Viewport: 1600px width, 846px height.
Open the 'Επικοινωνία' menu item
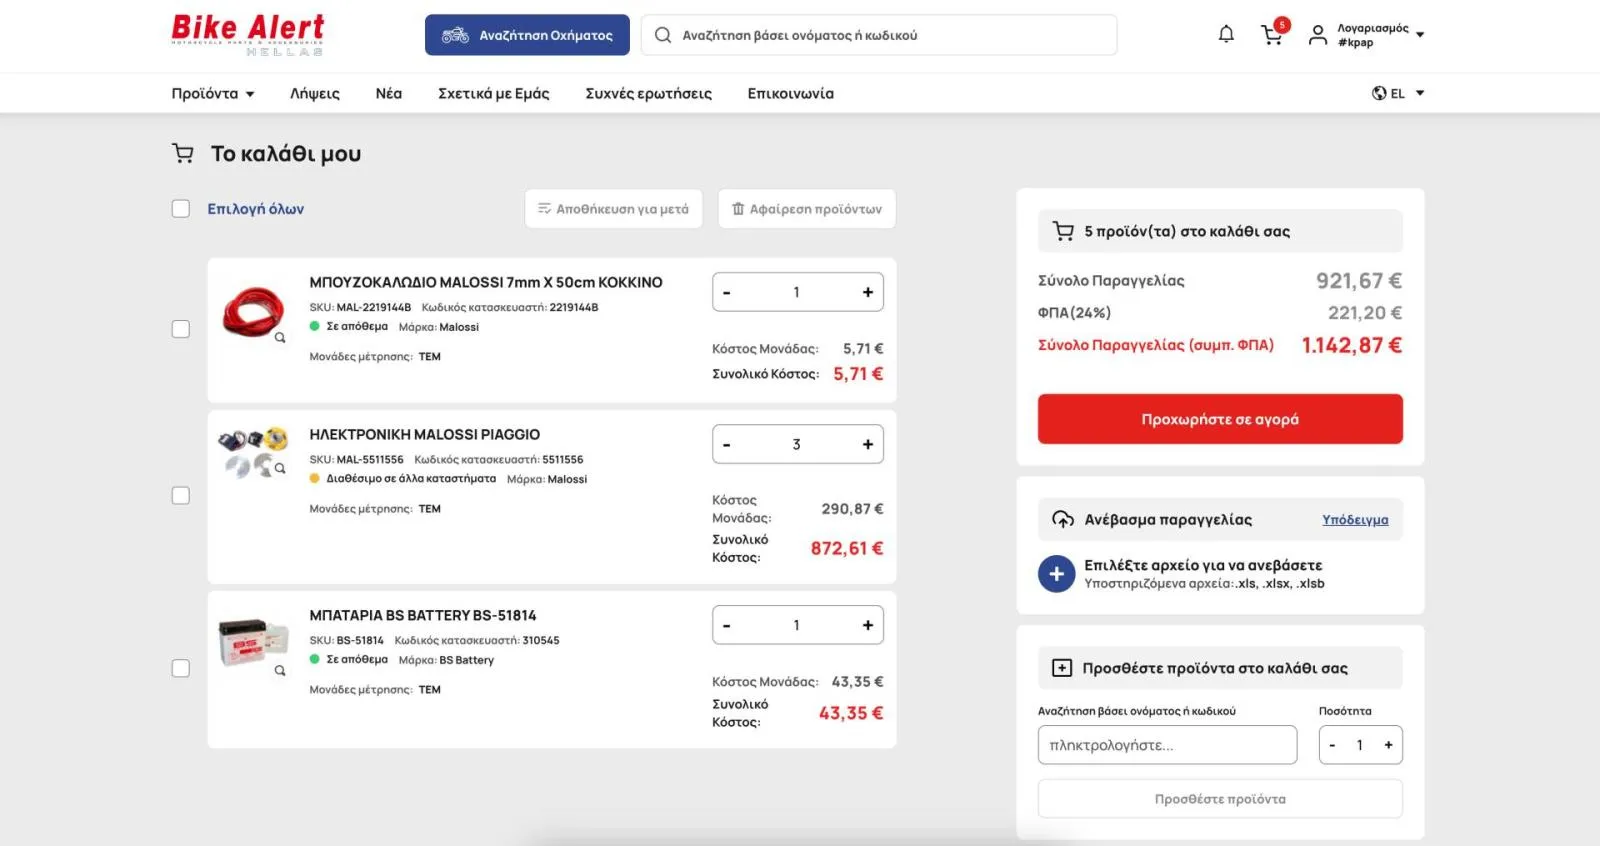pyautogui.click(x=790, y=94)
